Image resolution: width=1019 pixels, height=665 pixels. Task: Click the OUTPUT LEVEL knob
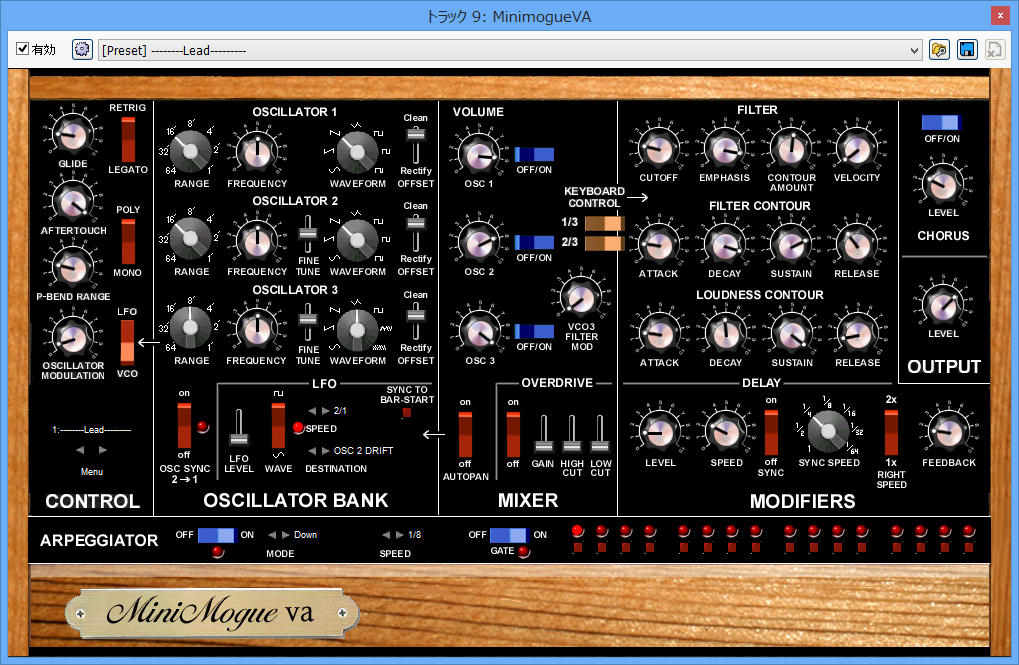[x=942, y=304]
